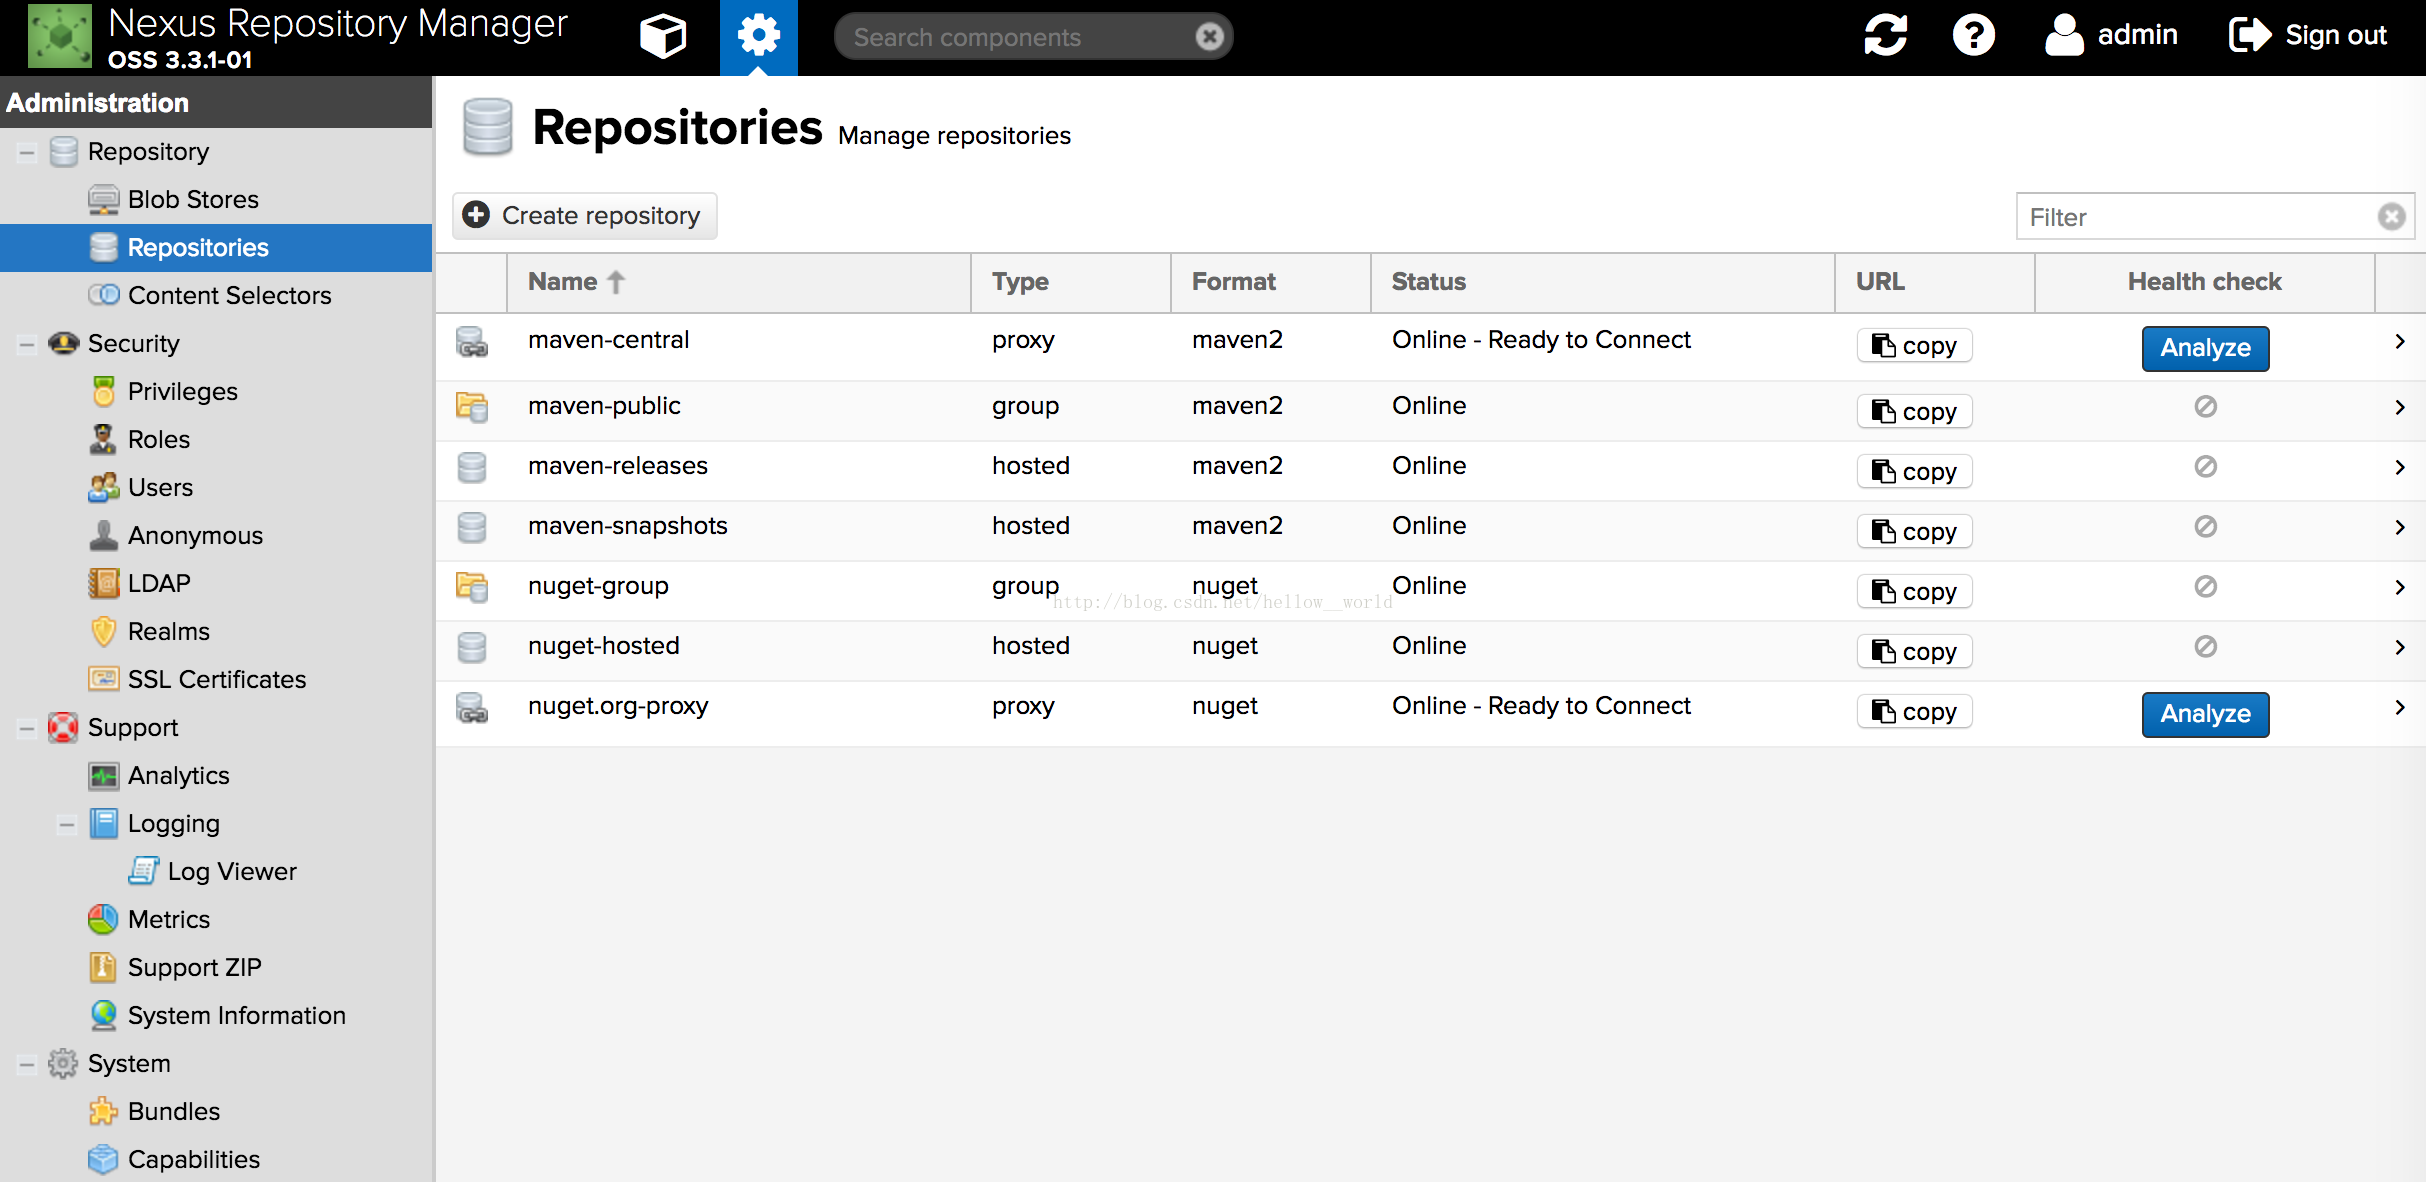Click the SSL Certificates icon
2426x1182 pixels.
coord(103,679)
